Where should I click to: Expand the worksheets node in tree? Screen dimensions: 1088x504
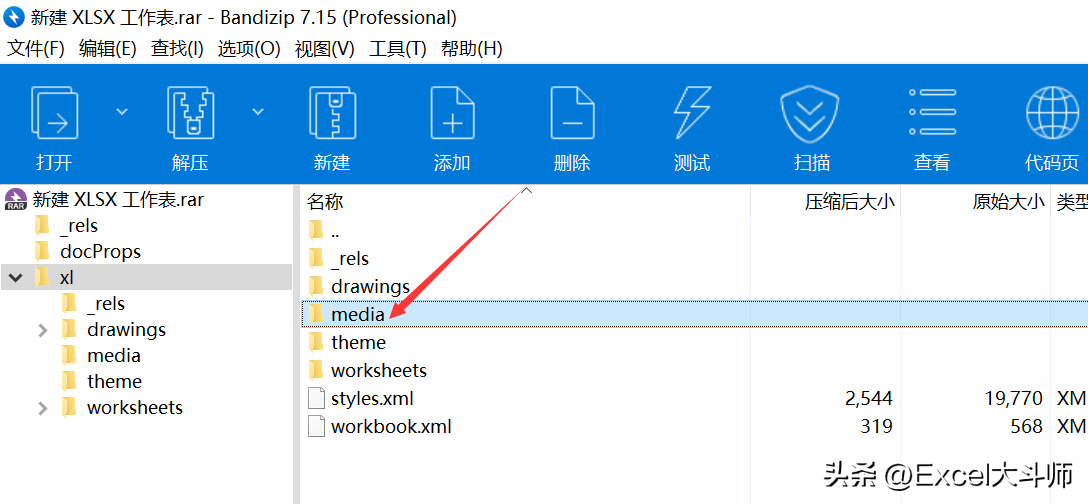pos(42,408)
